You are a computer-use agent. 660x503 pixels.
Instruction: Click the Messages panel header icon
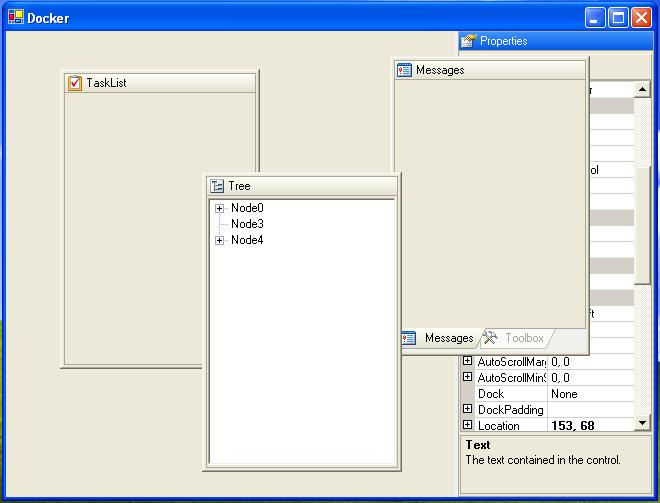[404, 70]
